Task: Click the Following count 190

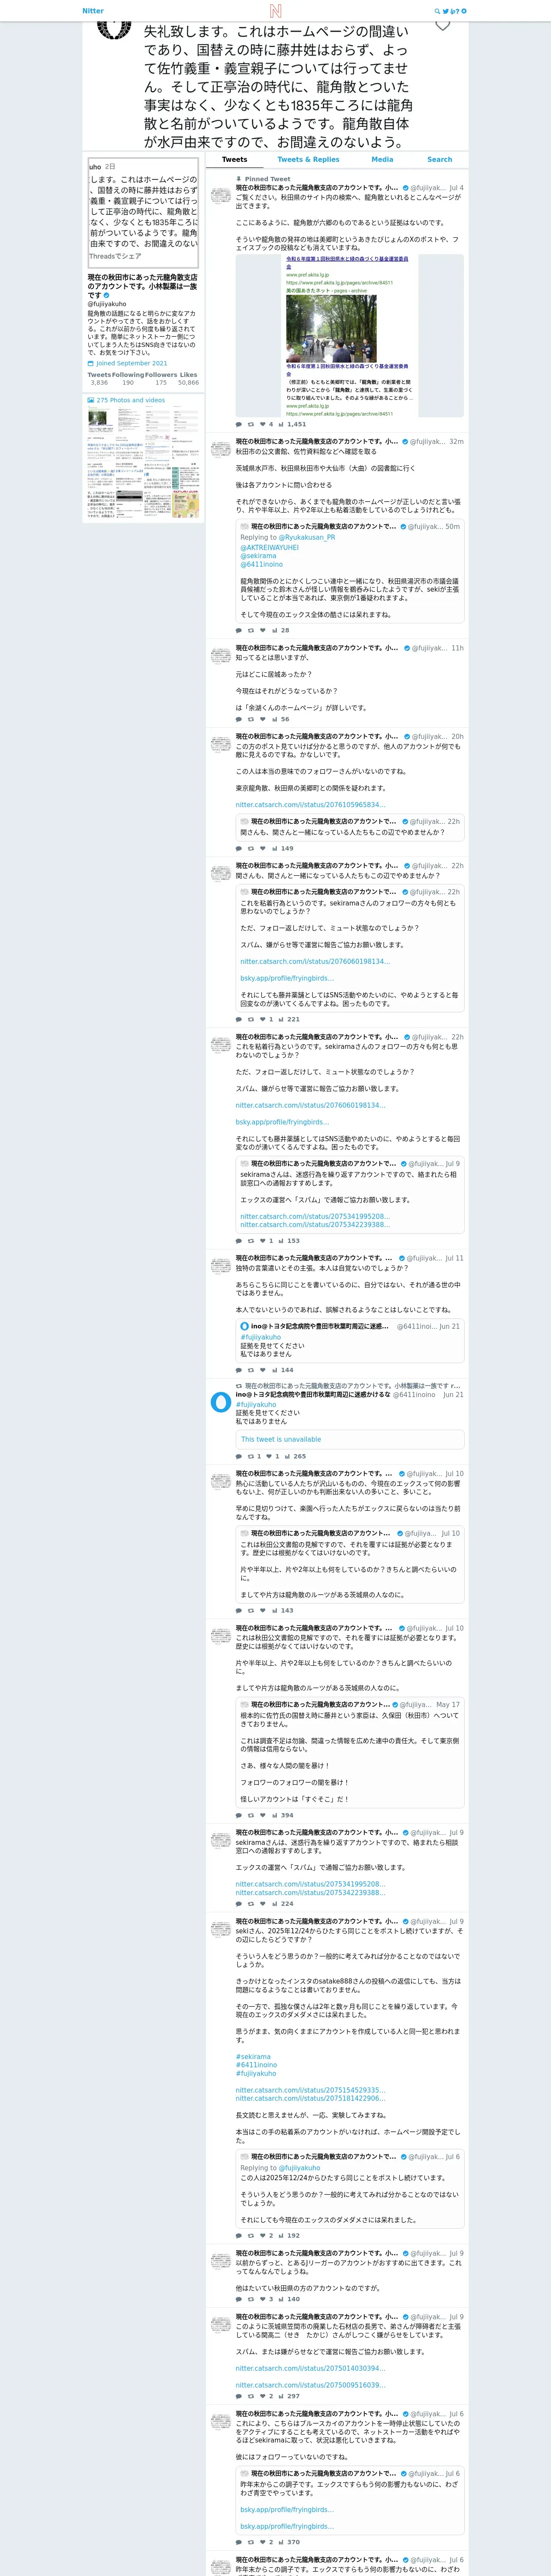Action: (128, 382)
